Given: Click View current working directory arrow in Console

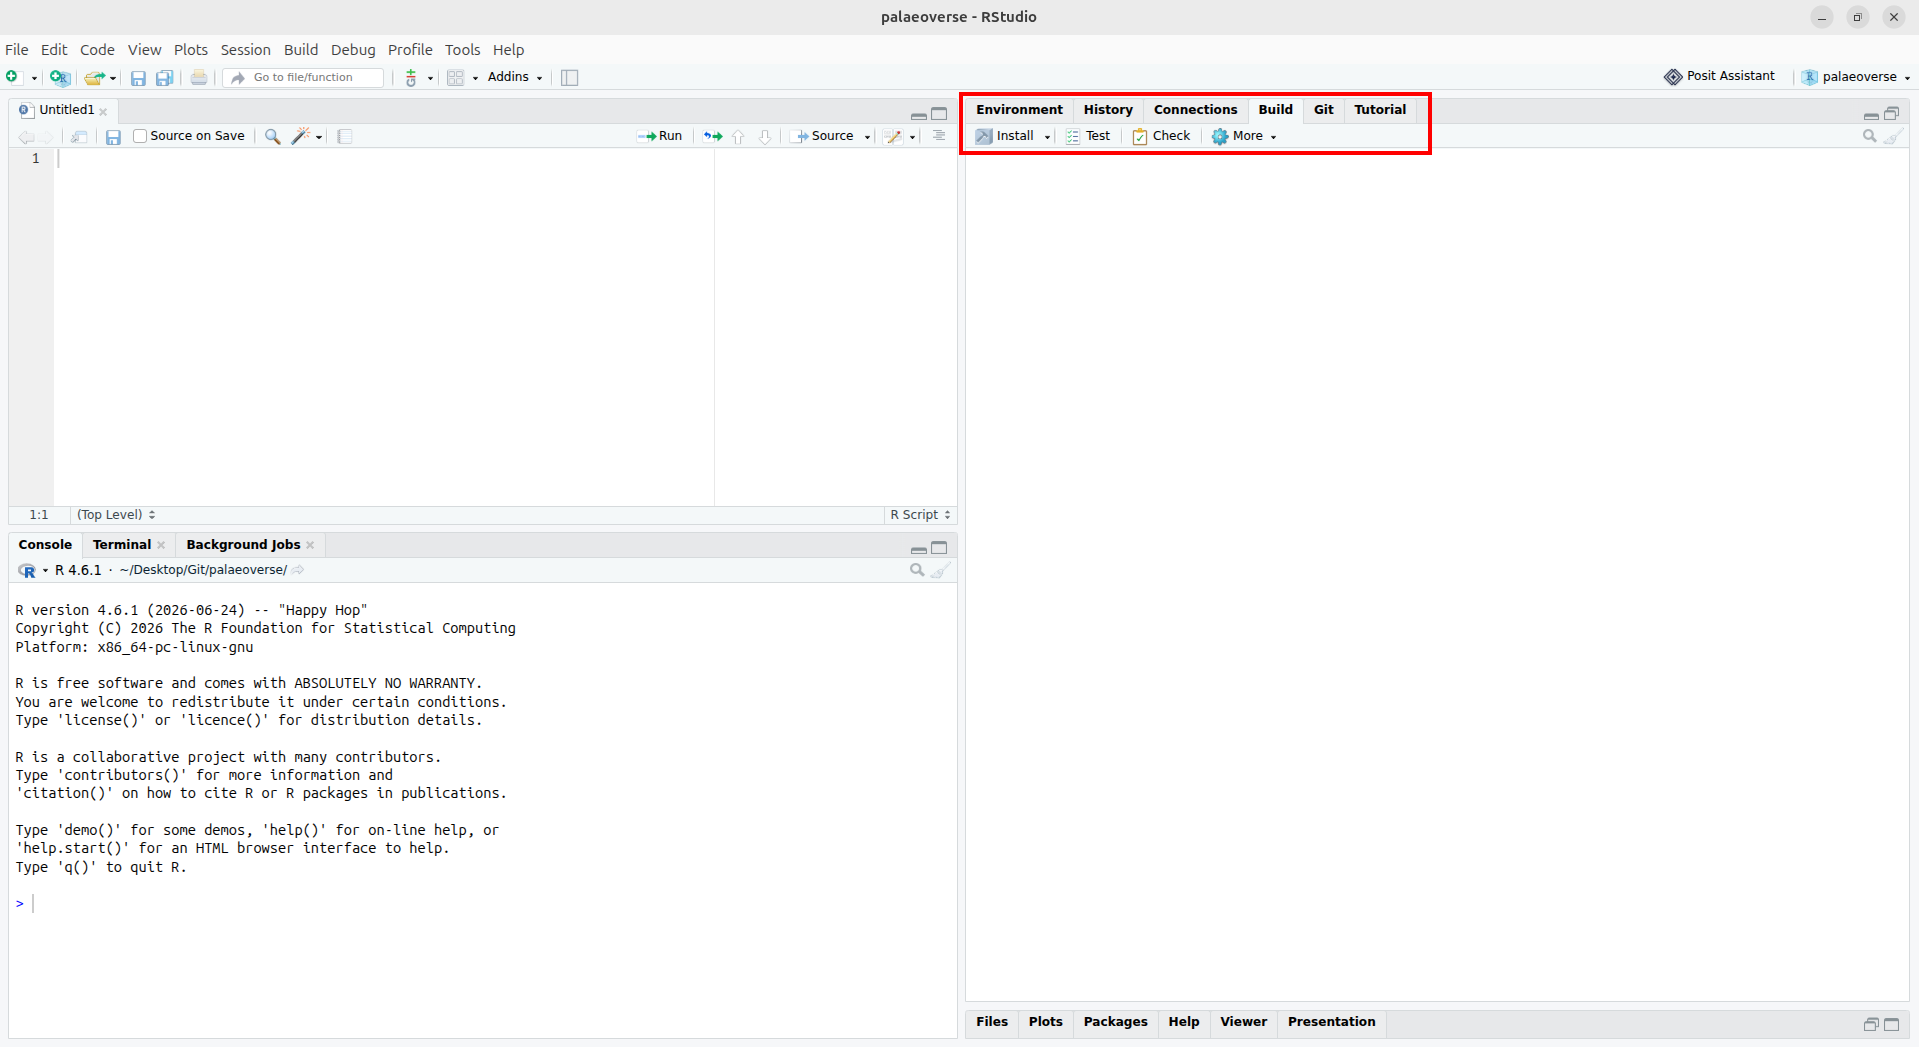Looking at the screenshot, I should (298, 570).
